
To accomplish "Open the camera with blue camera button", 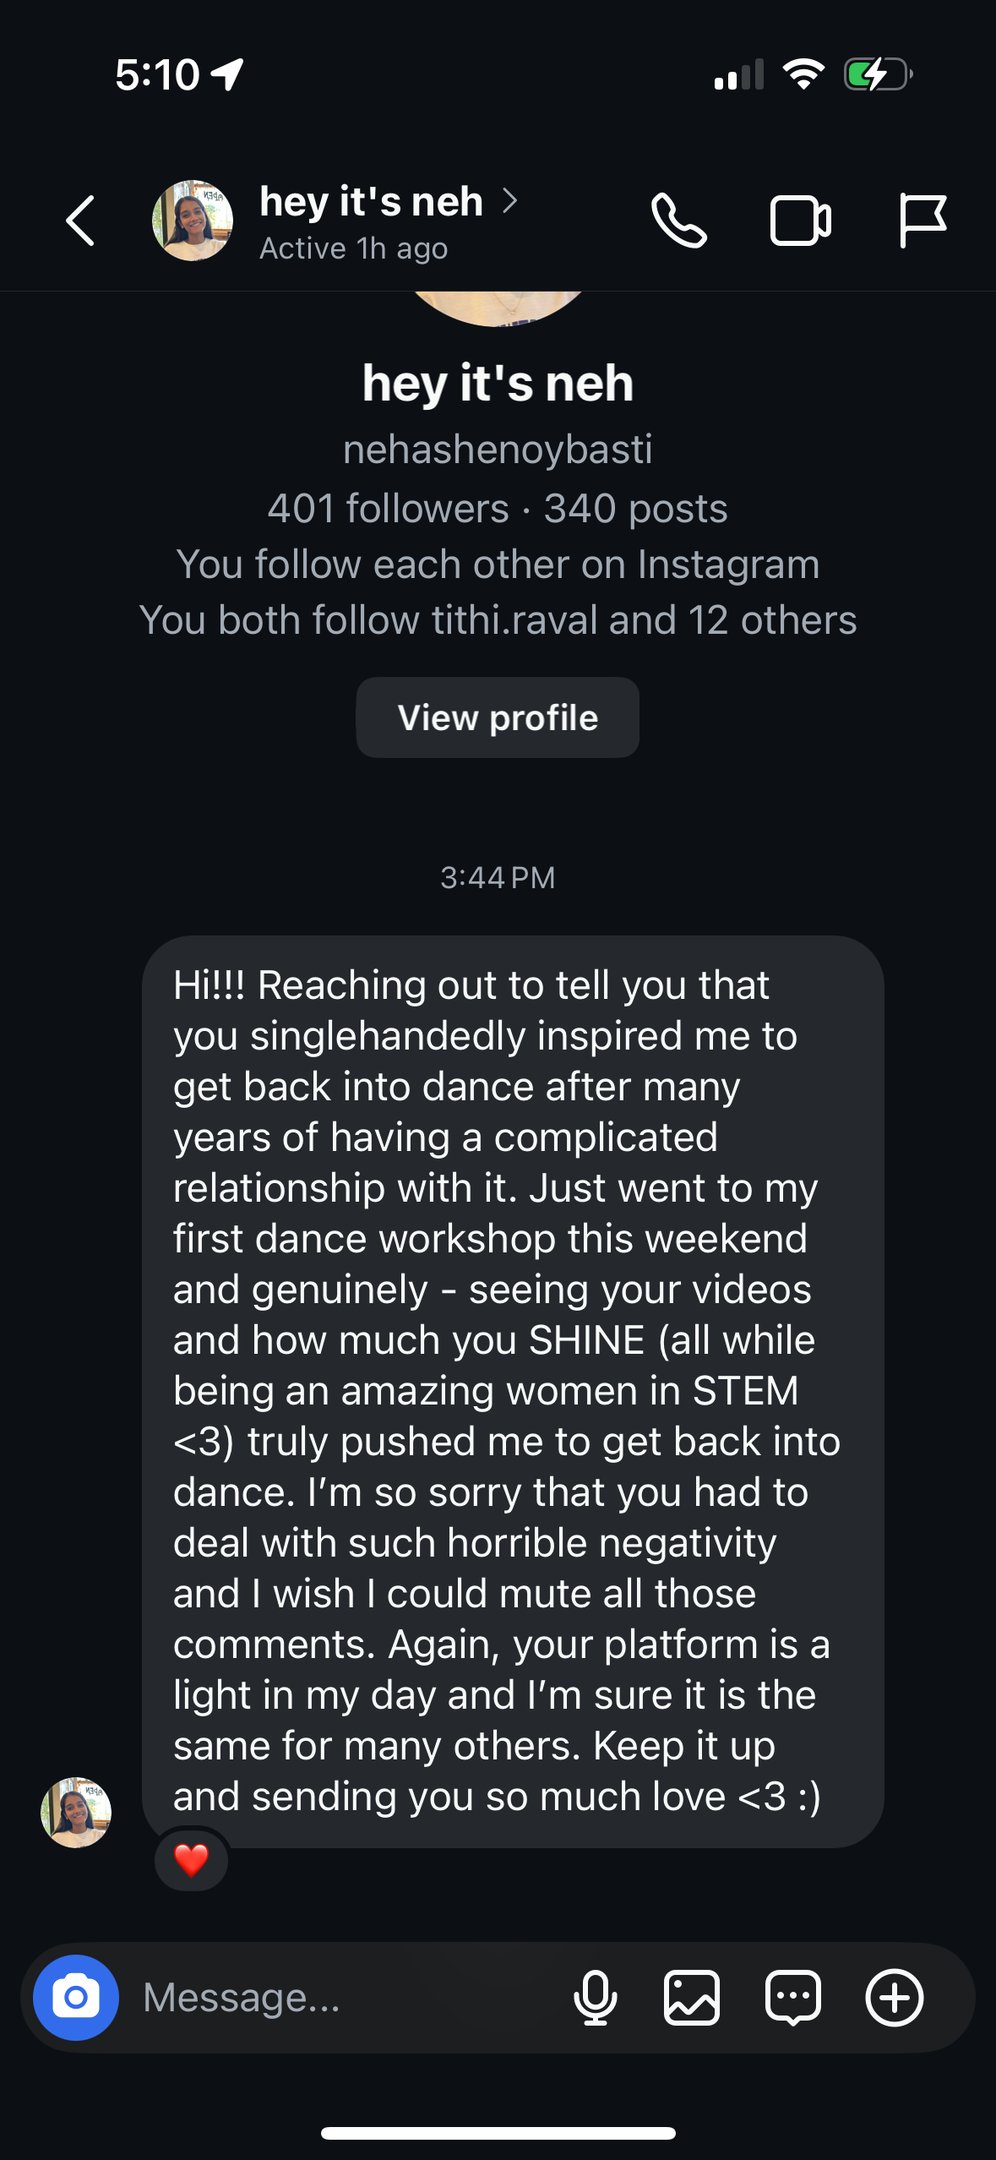I will pyautogui.click(x=76, y=1997).
